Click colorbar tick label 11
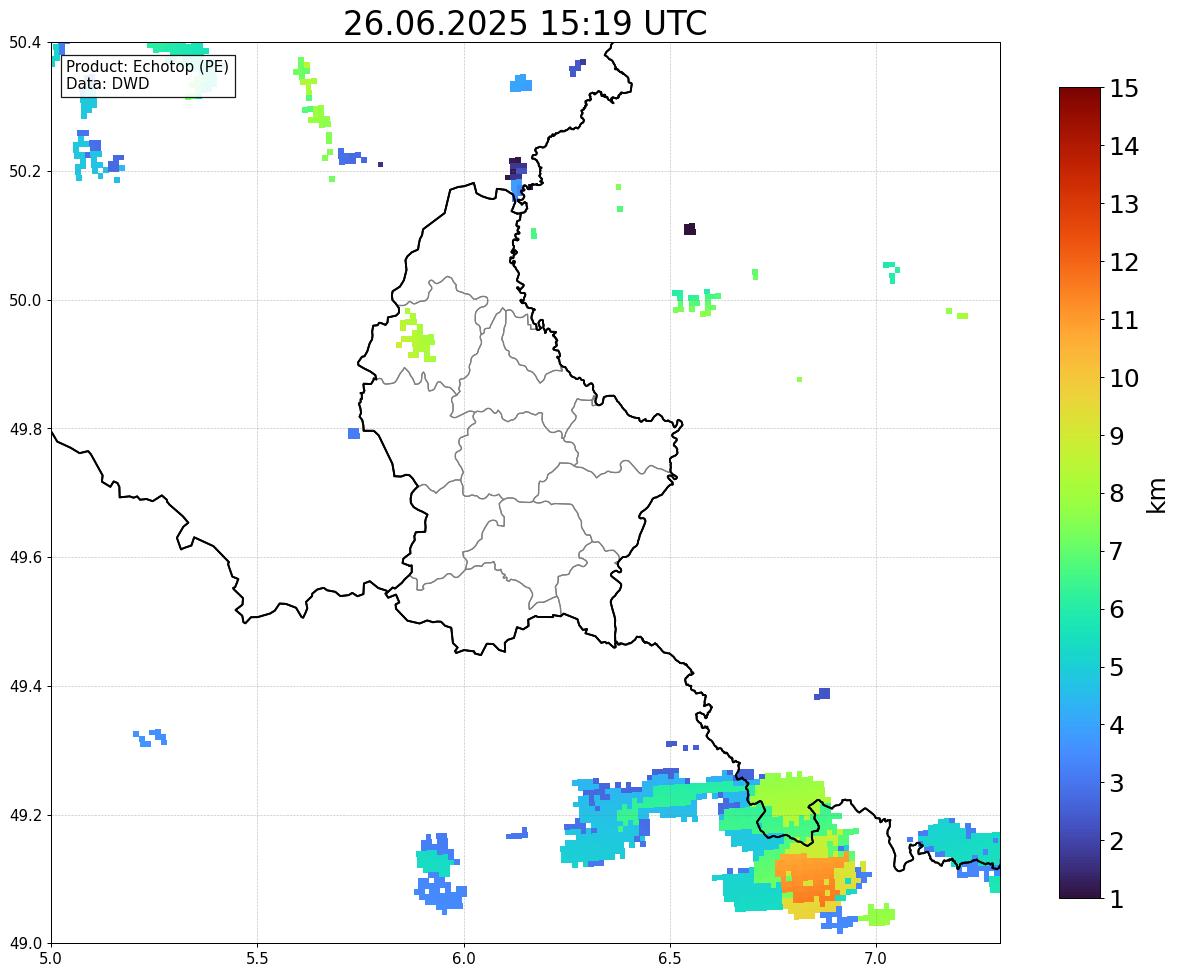 click(1124, 320)
